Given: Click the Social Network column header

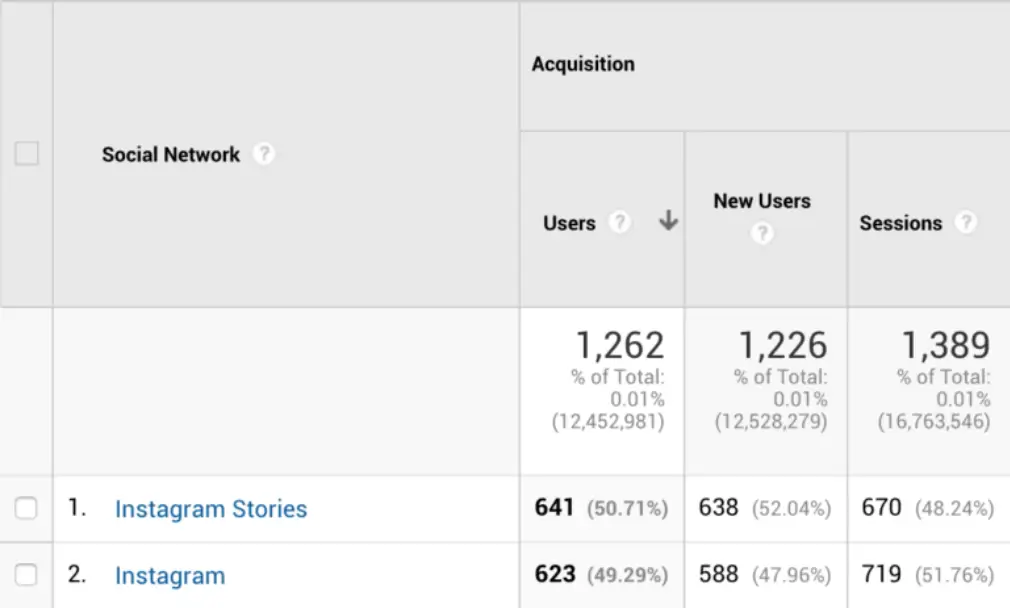Looking at the screenshot, I should pyautogui.click(x=171, y=155).
